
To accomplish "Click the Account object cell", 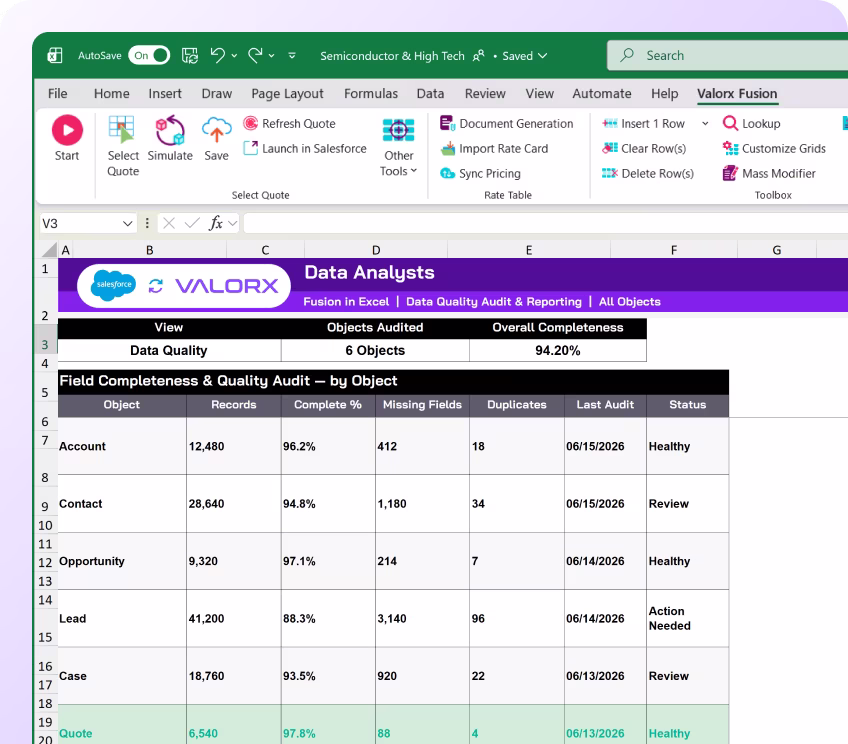I will 122,446.
